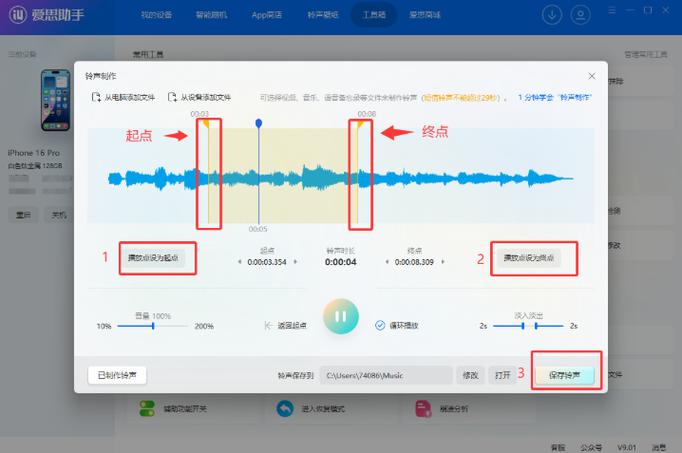Select the 工具箱 tab in top navigation
Viewport: 682px width, 453px height.
(374, 15)
